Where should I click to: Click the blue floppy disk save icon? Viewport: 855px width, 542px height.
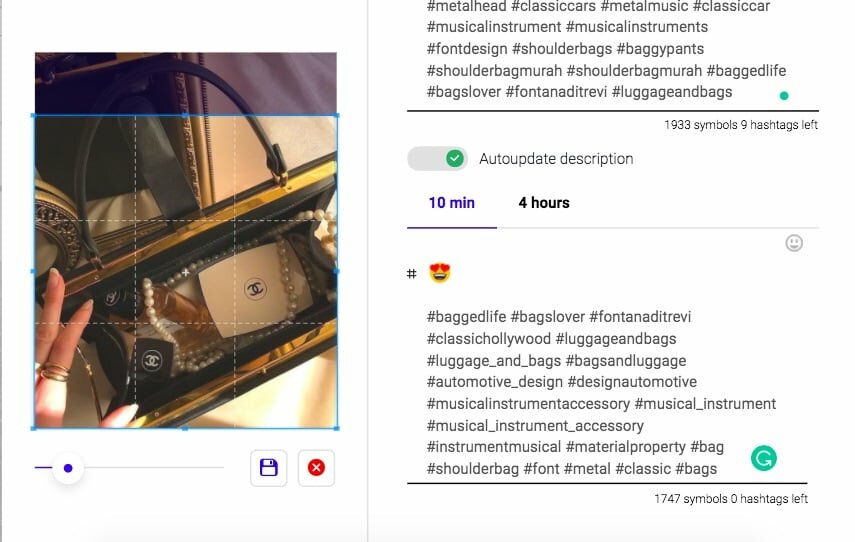point(268,468)
